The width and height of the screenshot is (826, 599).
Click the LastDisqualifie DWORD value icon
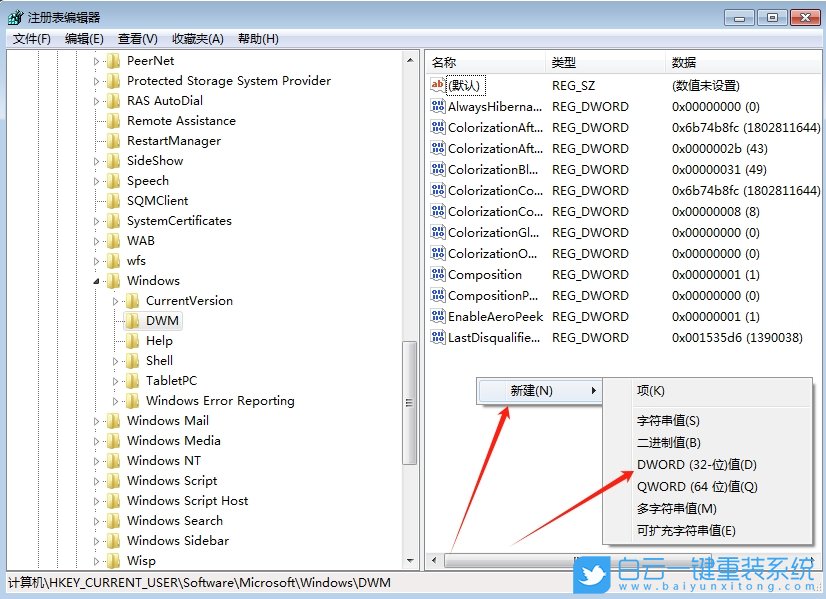coord(440,337)
